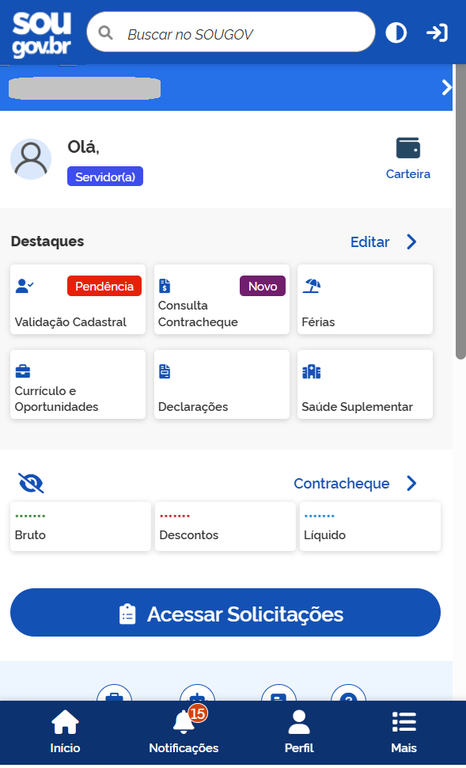Click the user avatar profile picture
Image resolution: width=466 pixels, height=768 pixels.
pos(31,159)
